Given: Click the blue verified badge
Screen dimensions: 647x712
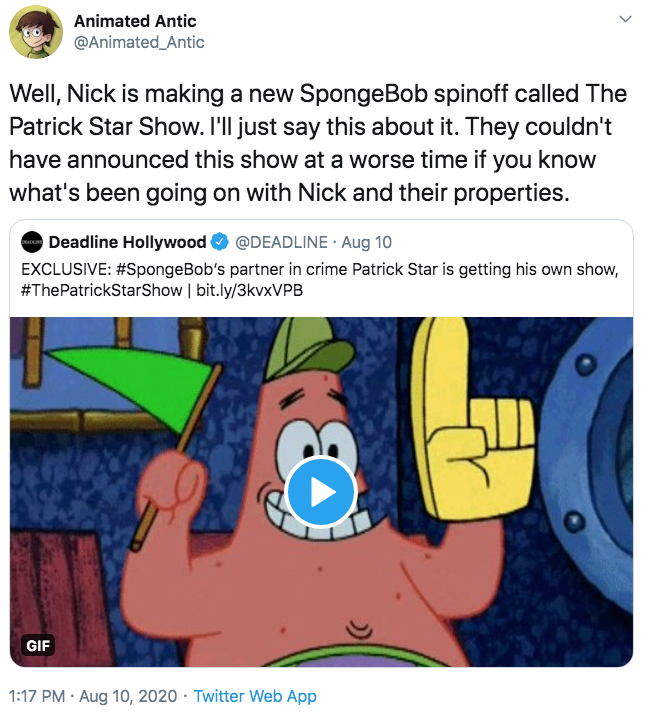Looking at the screenshot, I should 220,242.
